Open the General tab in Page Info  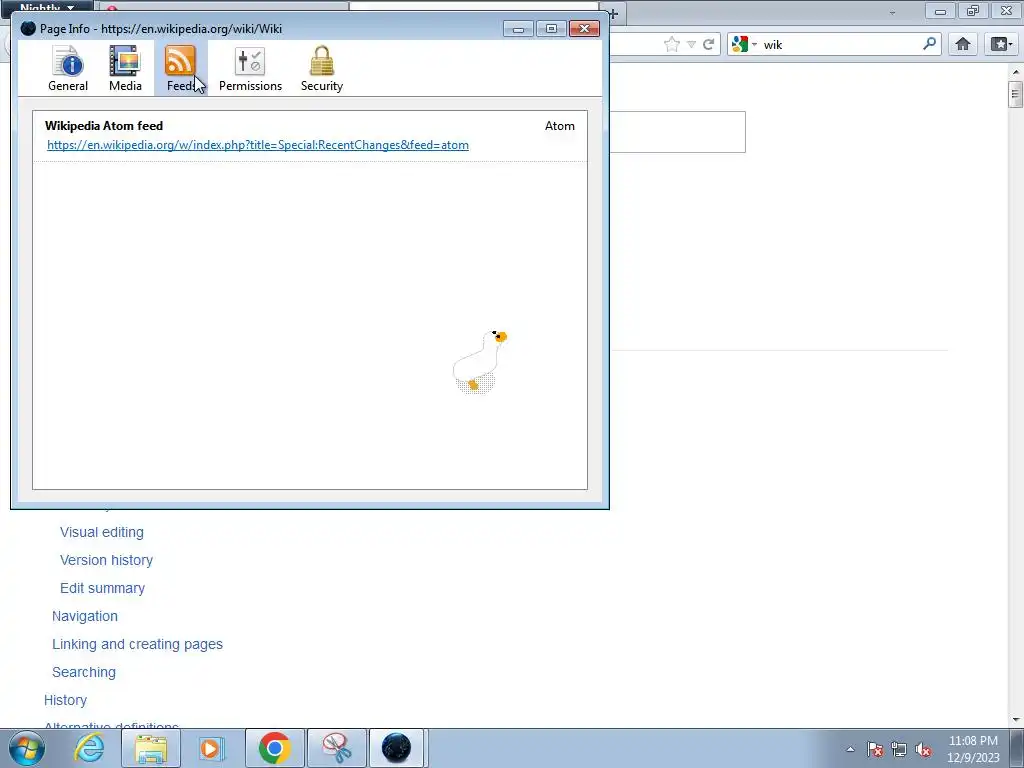point(68,69)
